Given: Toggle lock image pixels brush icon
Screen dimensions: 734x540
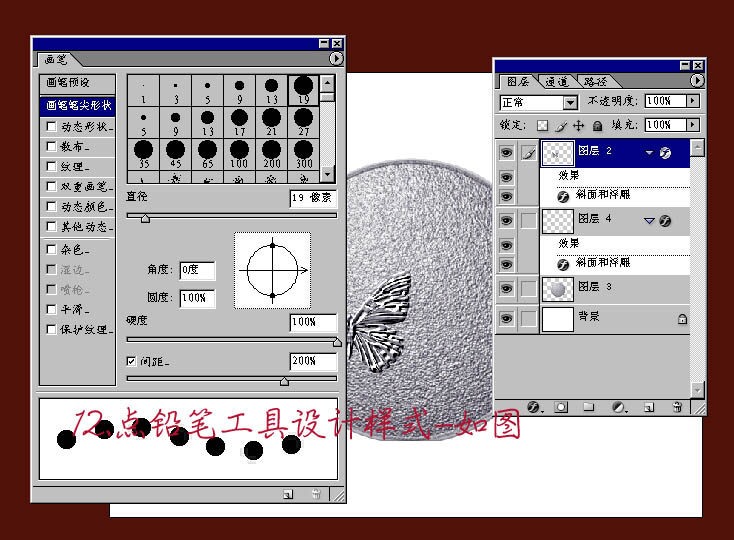Looking at the screenshot, I should pyautogui.click(x=561, y=125).
